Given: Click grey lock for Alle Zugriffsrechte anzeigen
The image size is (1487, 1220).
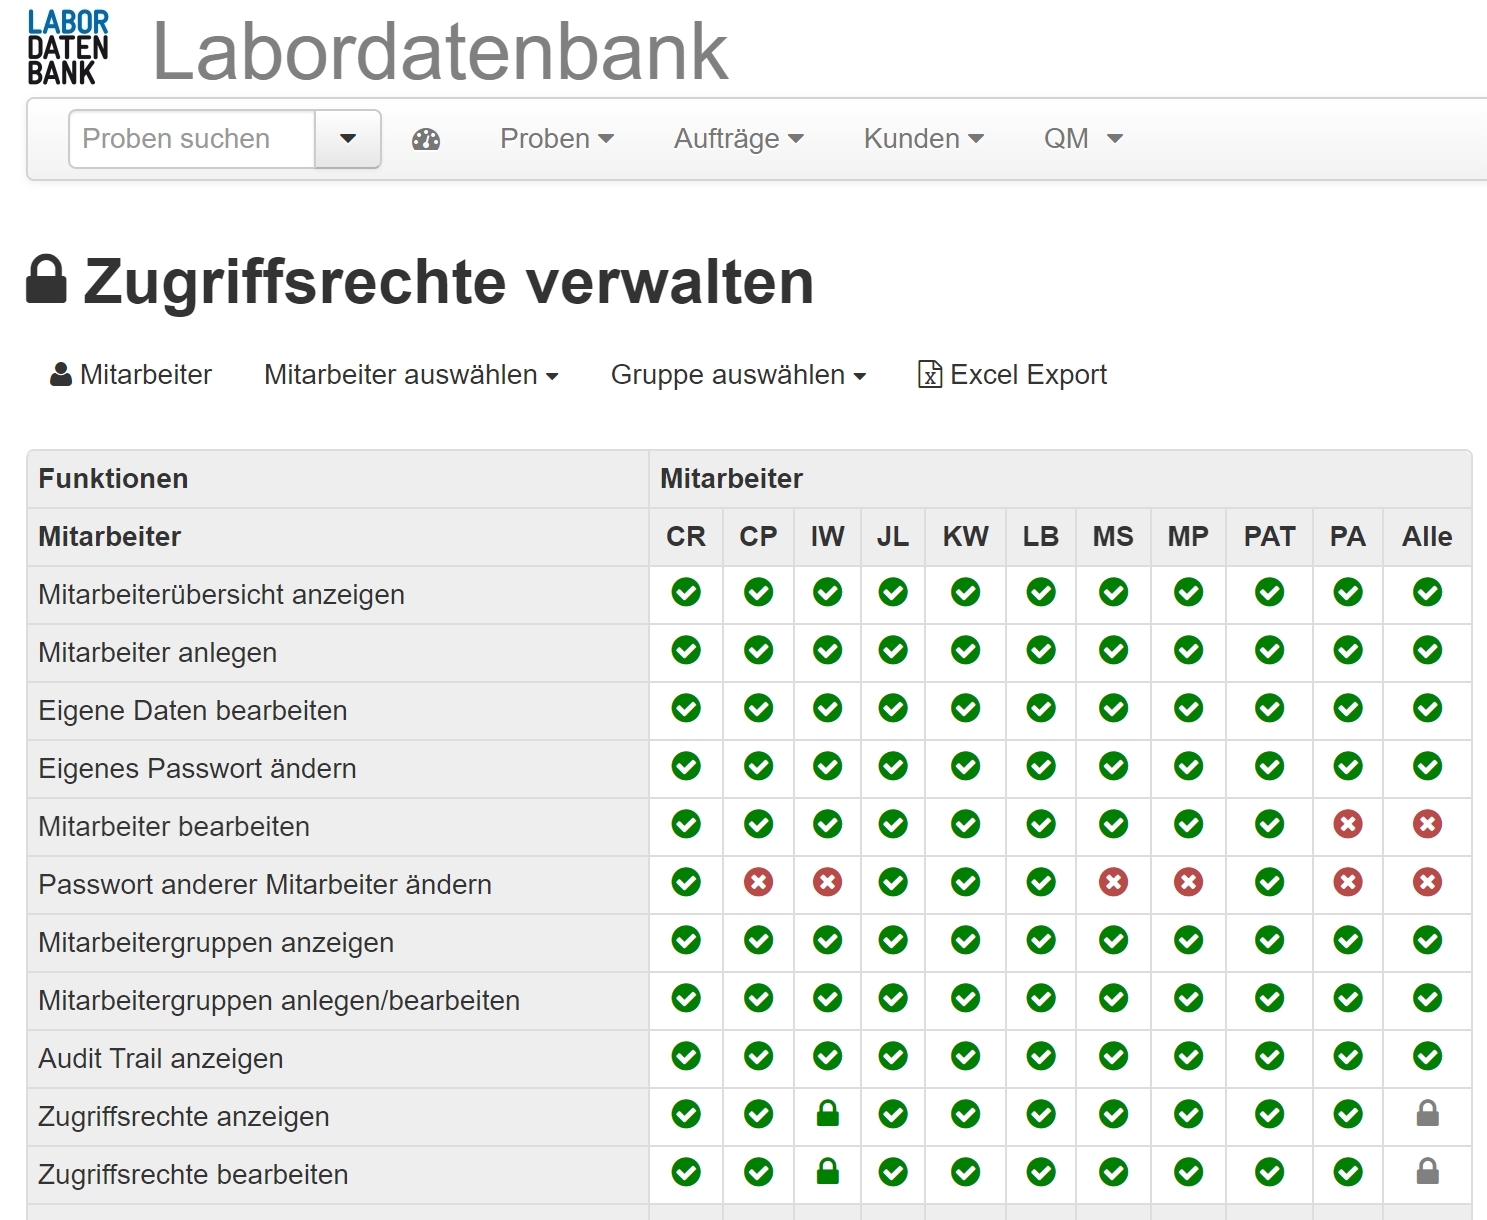Looking at the screenshot, I should pos(1427,1114).
